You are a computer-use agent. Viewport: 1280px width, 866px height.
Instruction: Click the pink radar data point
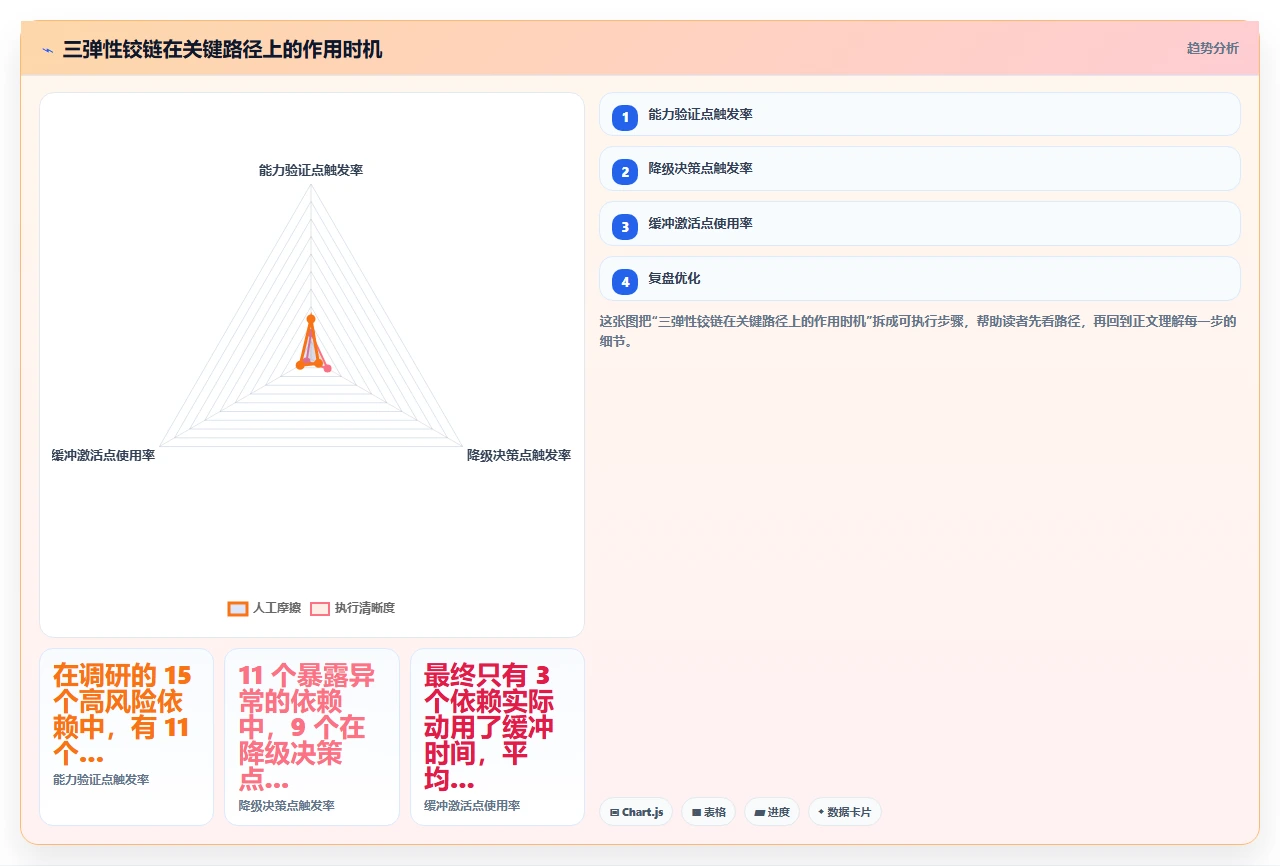click(x=327, y=369)
